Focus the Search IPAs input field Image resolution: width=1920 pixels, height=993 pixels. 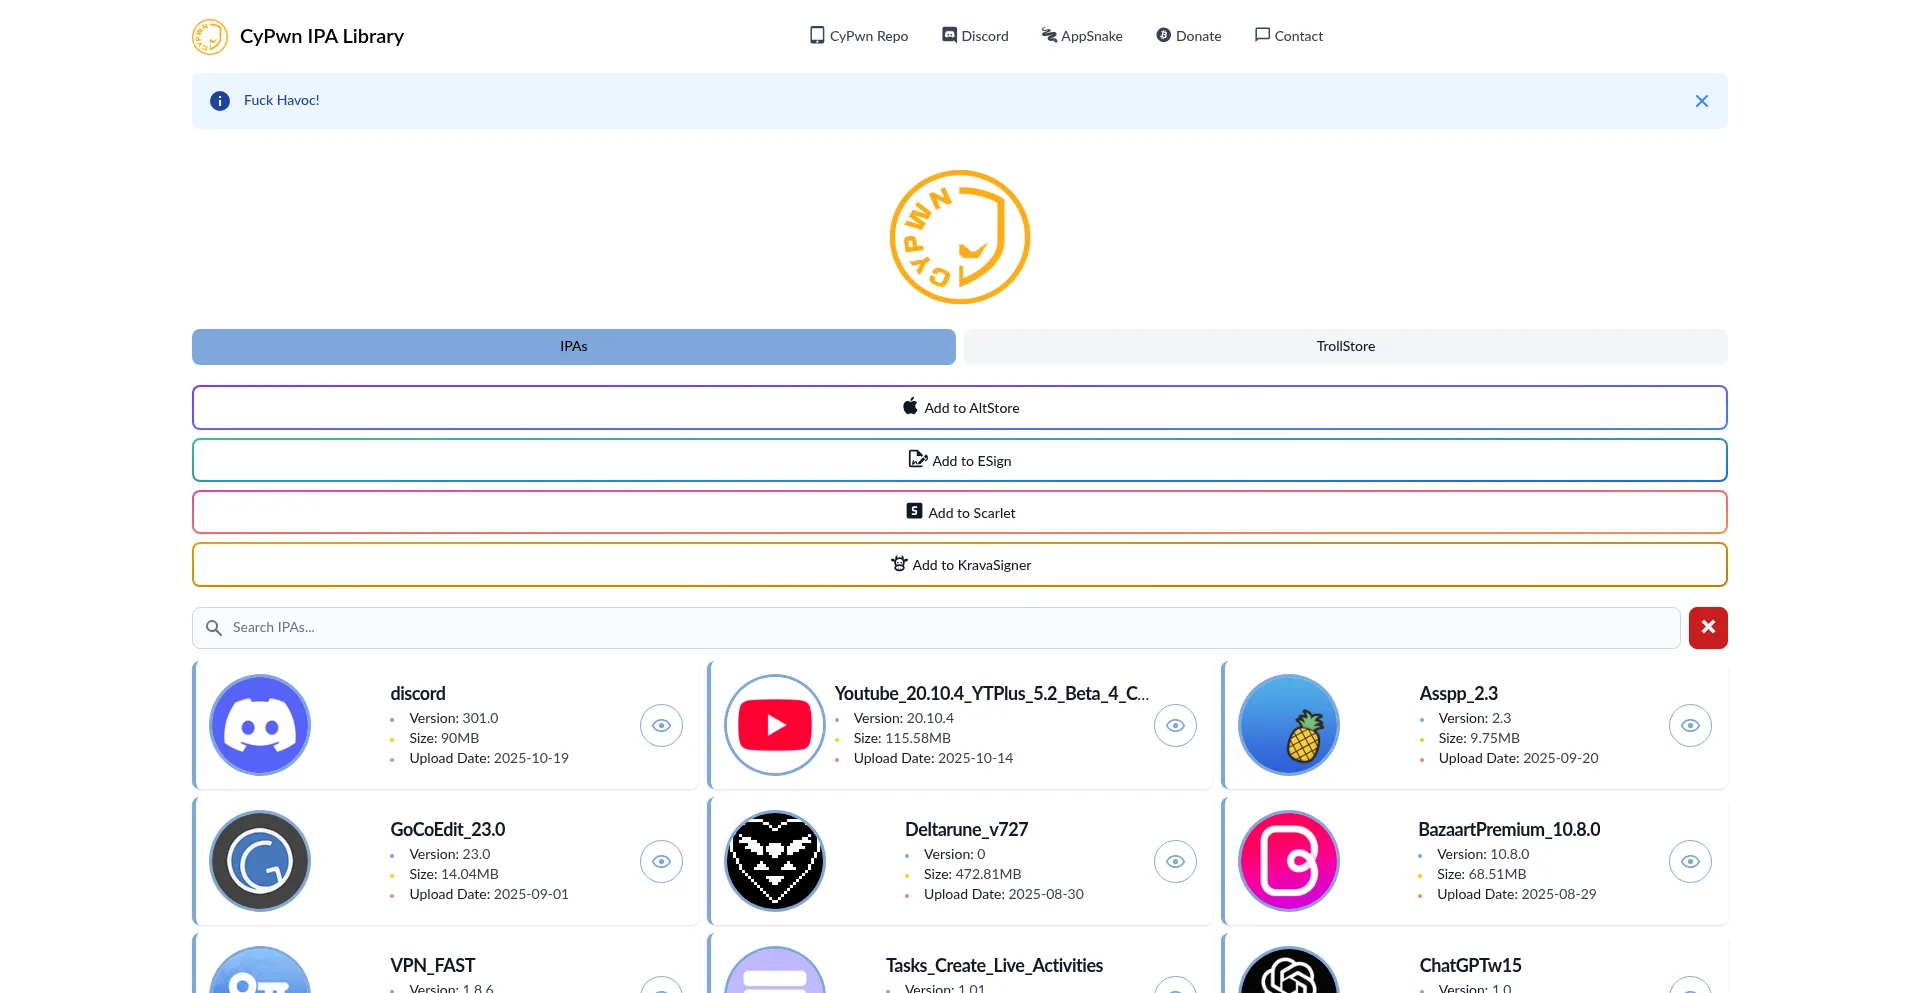[940, 628]
